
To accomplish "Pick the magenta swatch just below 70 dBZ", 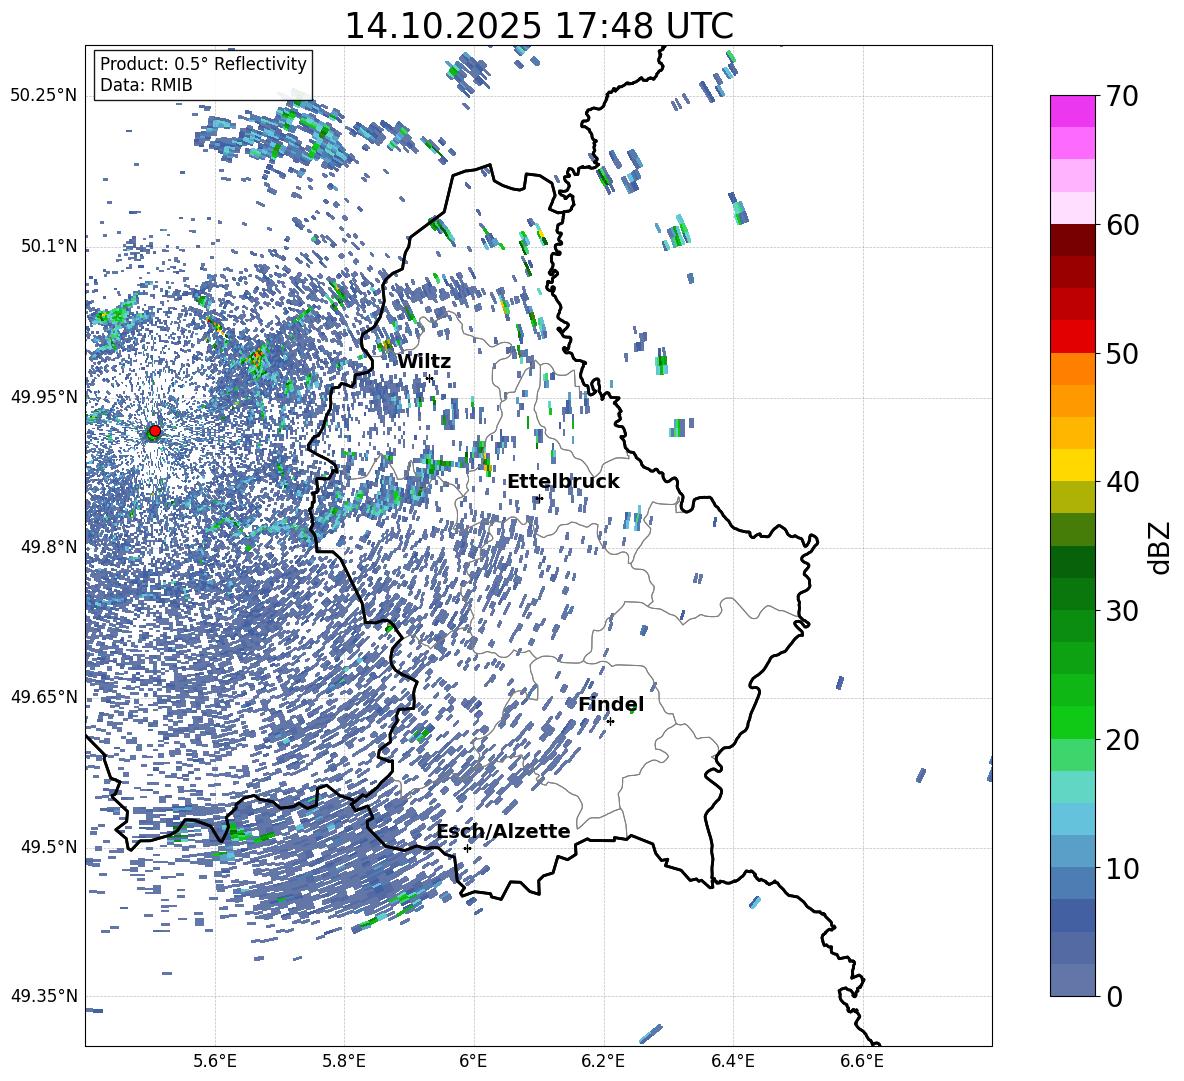I will pos(1073,112).
